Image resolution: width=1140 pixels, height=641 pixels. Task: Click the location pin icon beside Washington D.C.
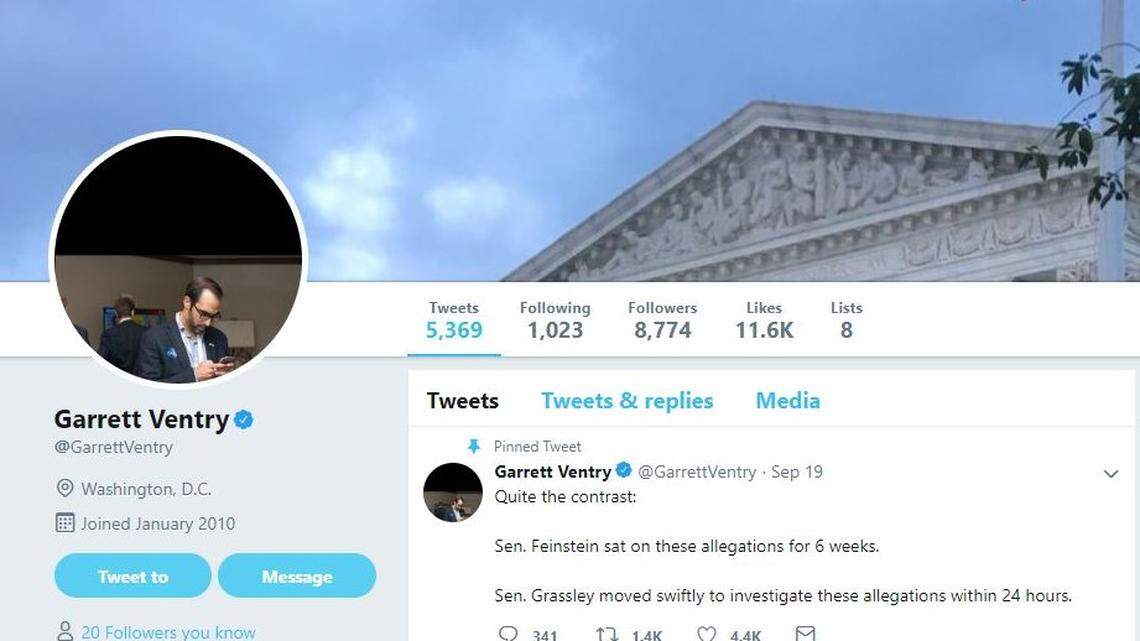[66, 489]
